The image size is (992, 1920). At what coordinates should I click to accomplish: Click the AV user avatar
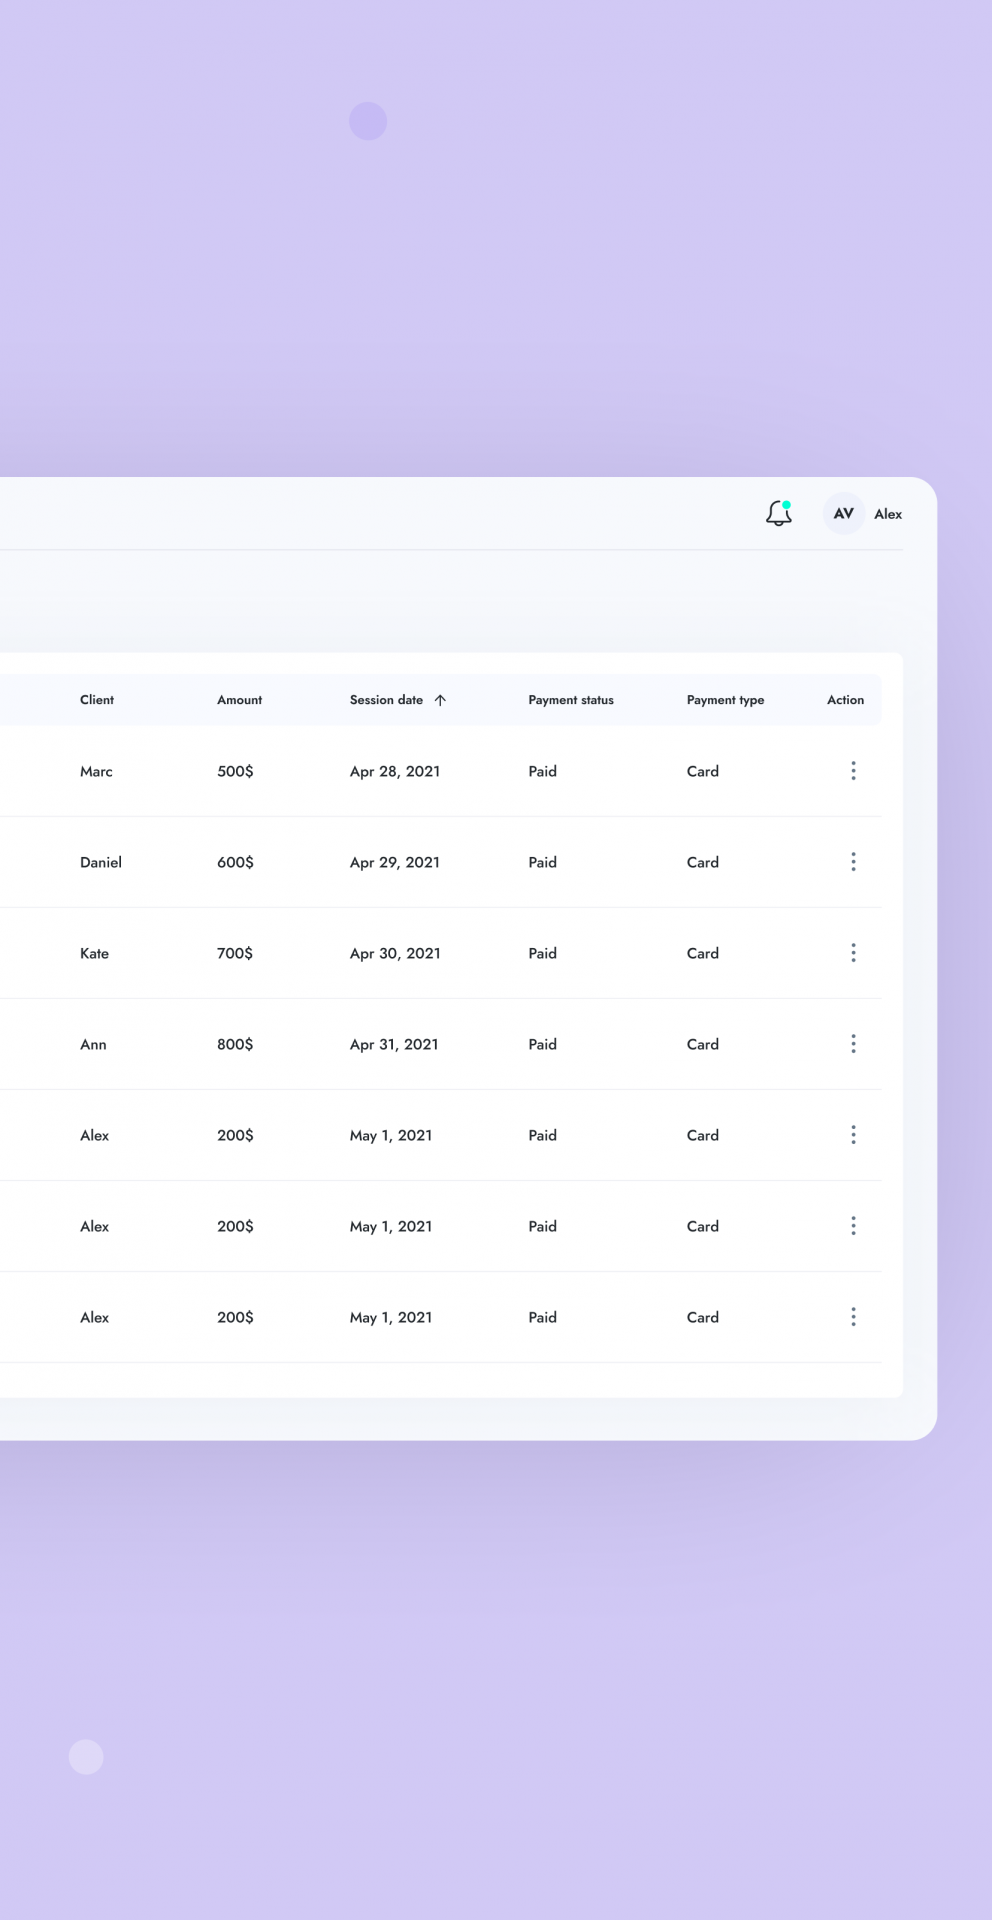pos(844,514)
